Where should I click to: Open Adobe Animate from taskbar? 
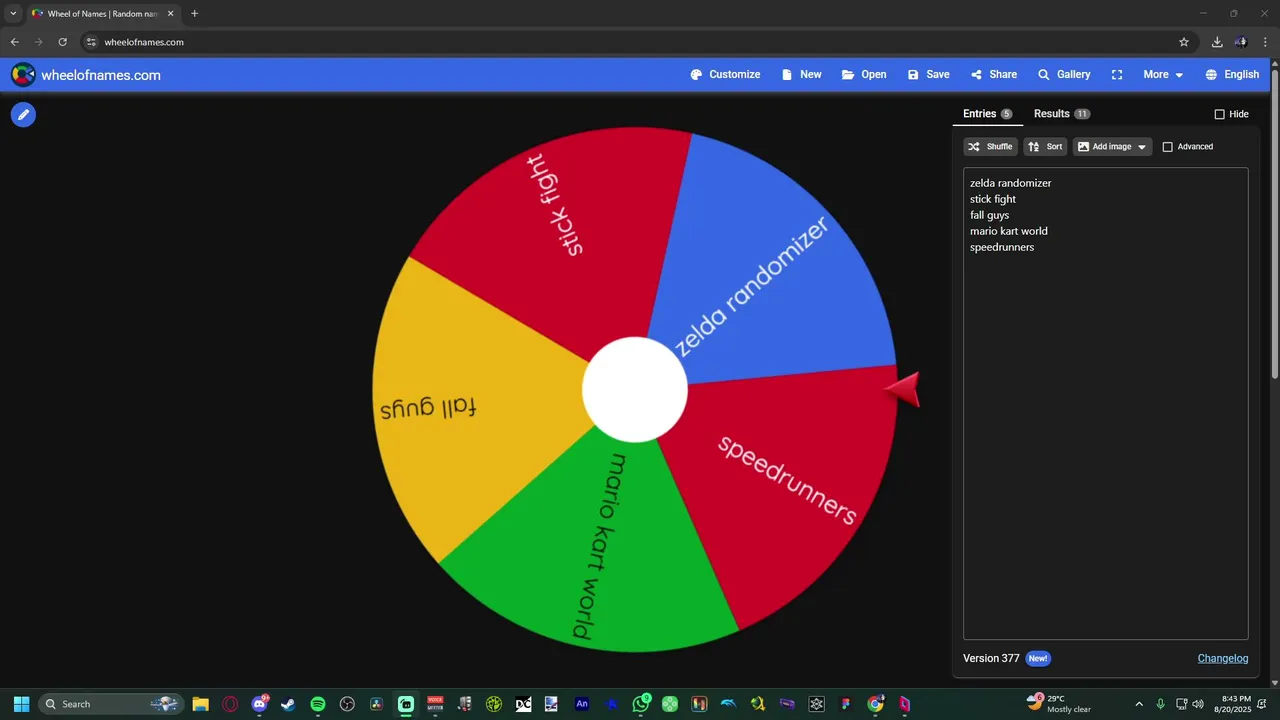point(582,704)
